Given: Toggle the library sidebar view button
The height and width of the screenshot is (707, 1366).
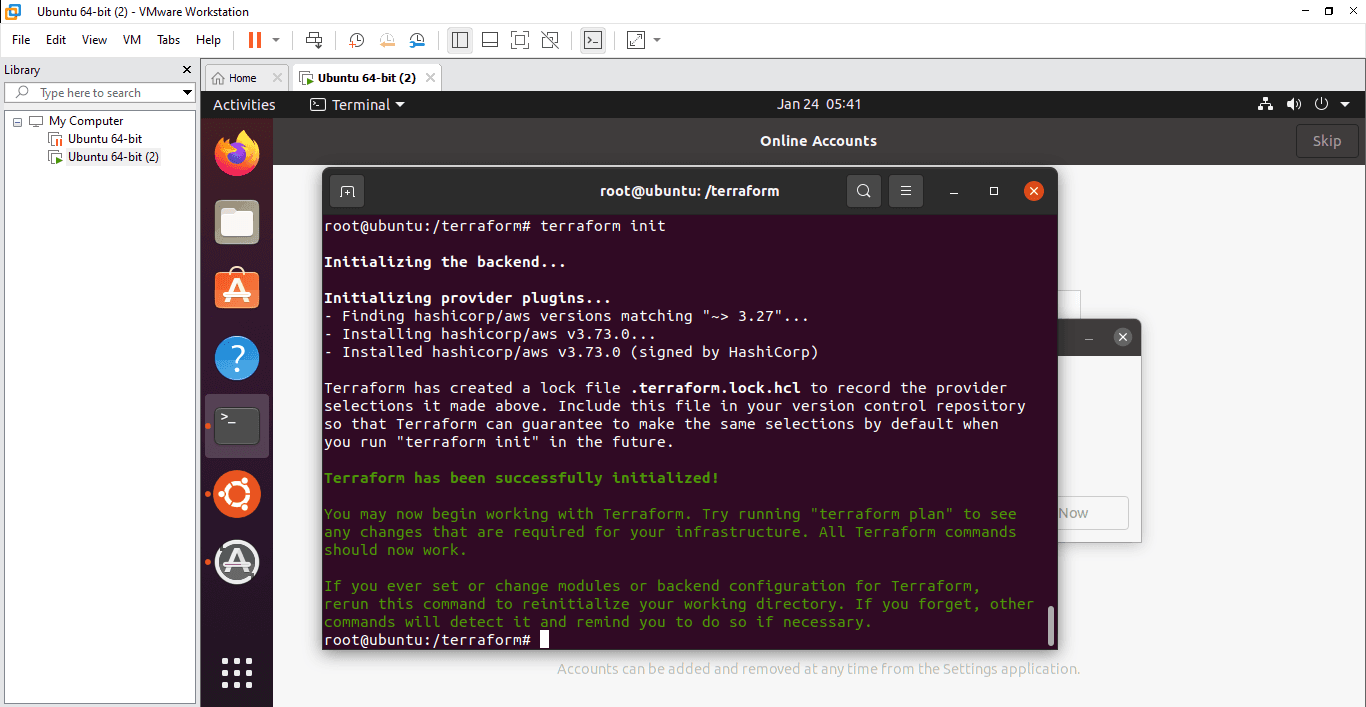Looking at the screenshot, I should [x=460, y=40].
